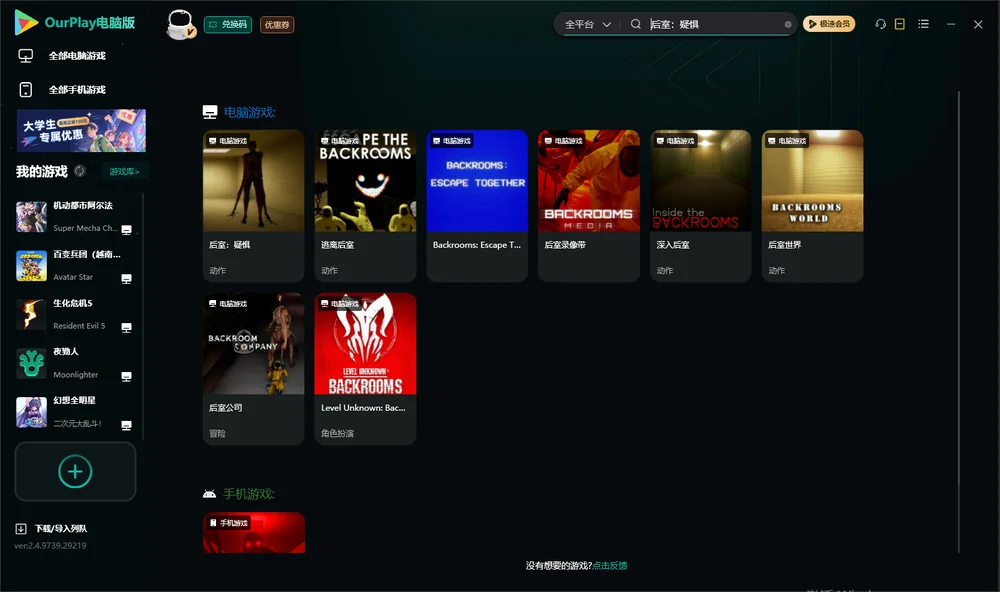
Task: Open the 大学生专属优惠 promotional banner
Action: pyautogui.click(x=81, y=131)
